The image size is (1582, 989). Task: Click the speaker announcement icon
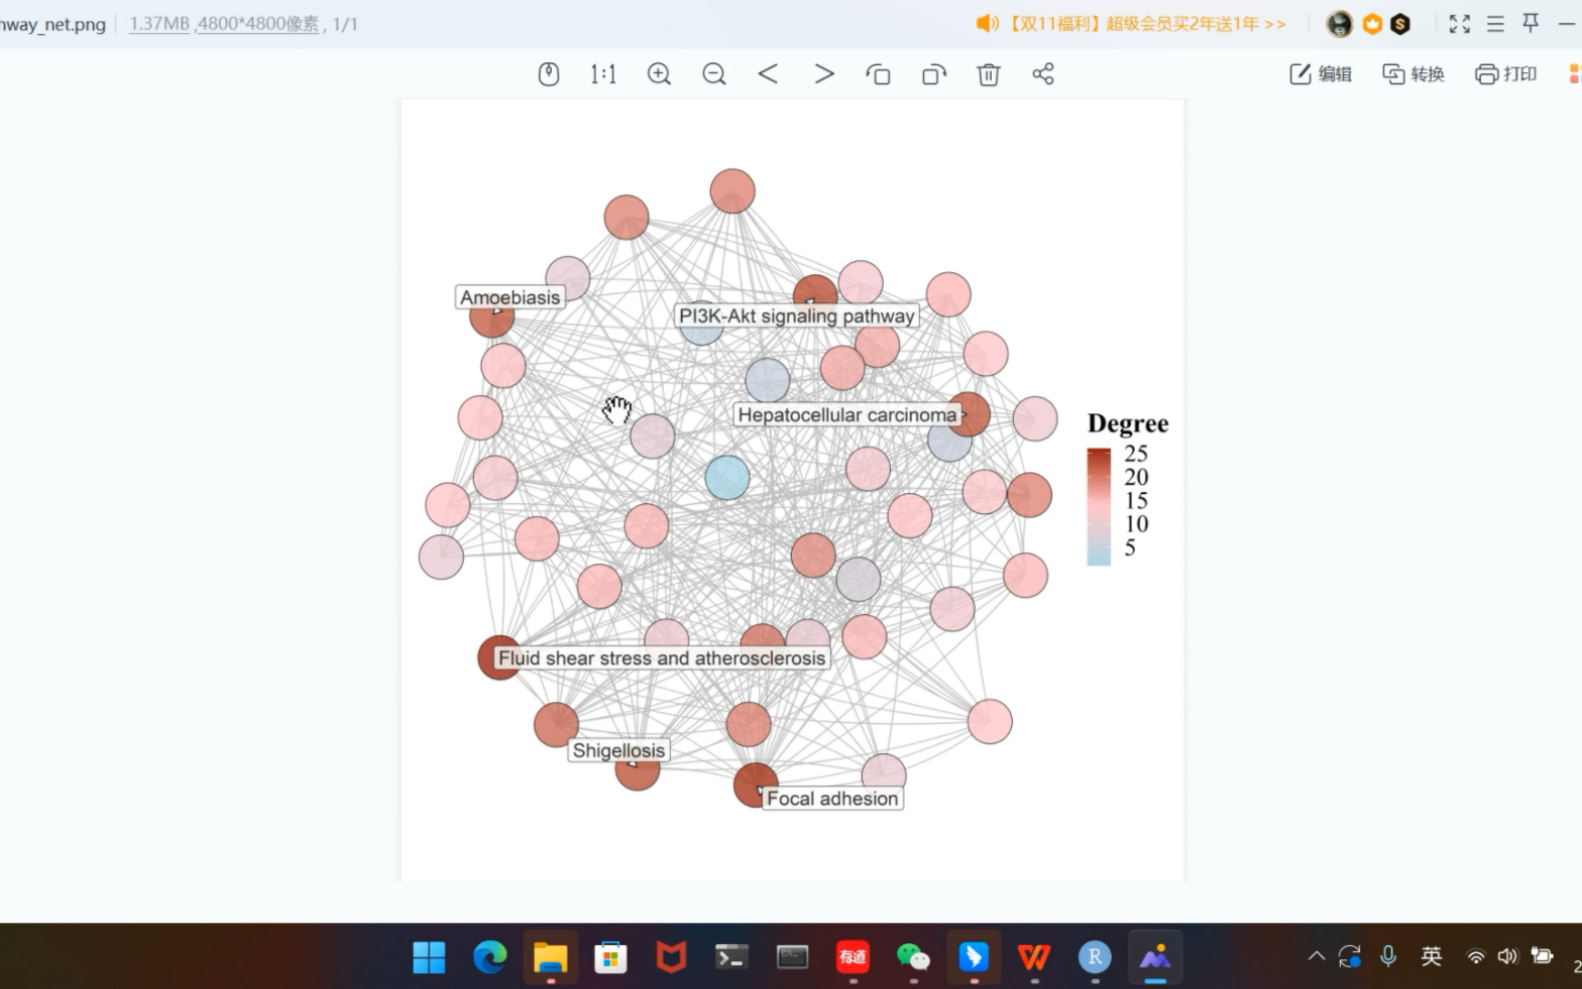click(986, 23)
